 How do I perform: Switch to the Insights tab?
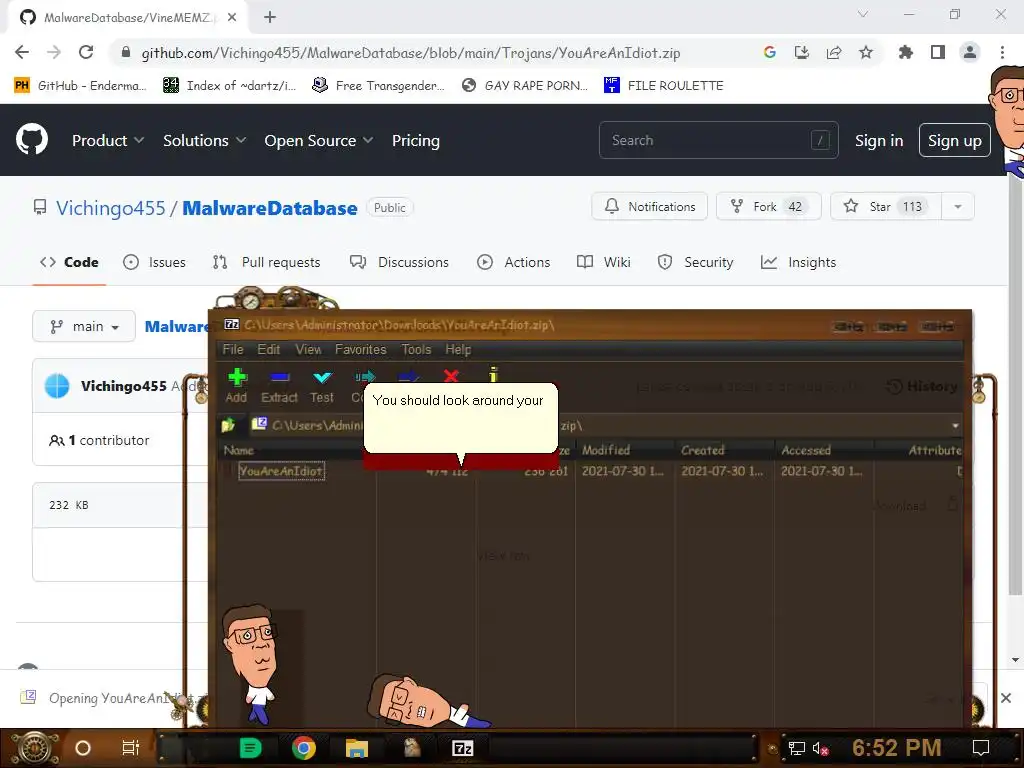click(798, 262)
